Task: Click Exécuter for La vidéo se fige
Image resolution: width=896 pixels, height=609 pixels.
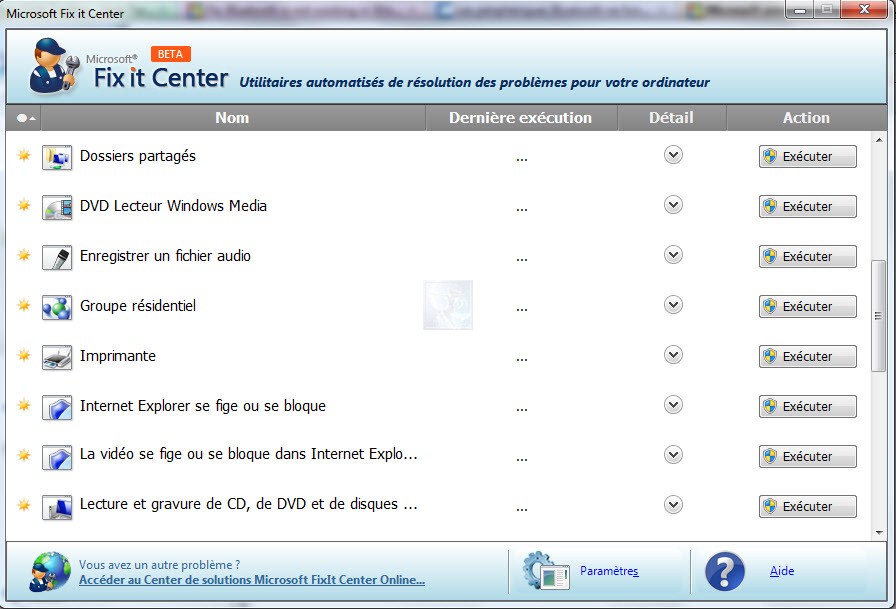Action: (x=807, y=456)
